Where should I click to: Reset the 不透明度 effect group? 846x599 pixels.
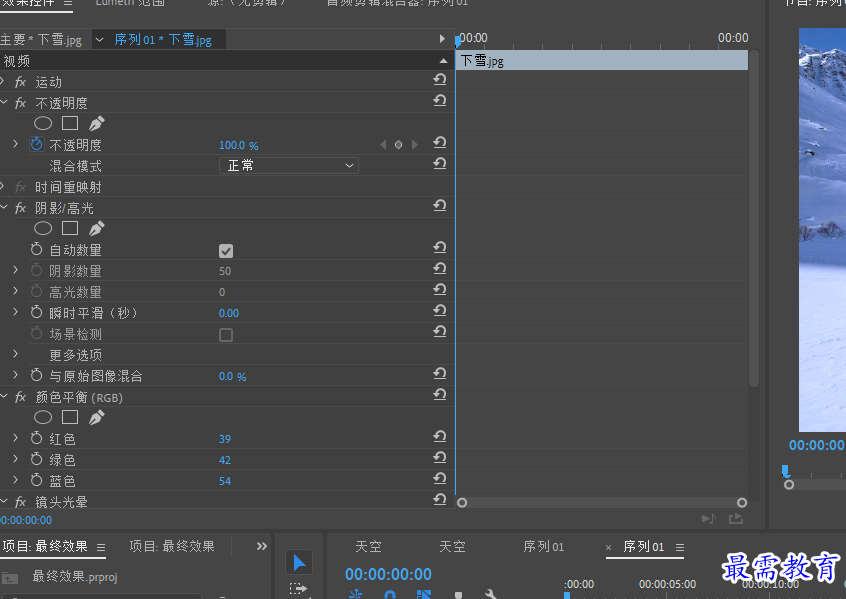tap(440, 101)
